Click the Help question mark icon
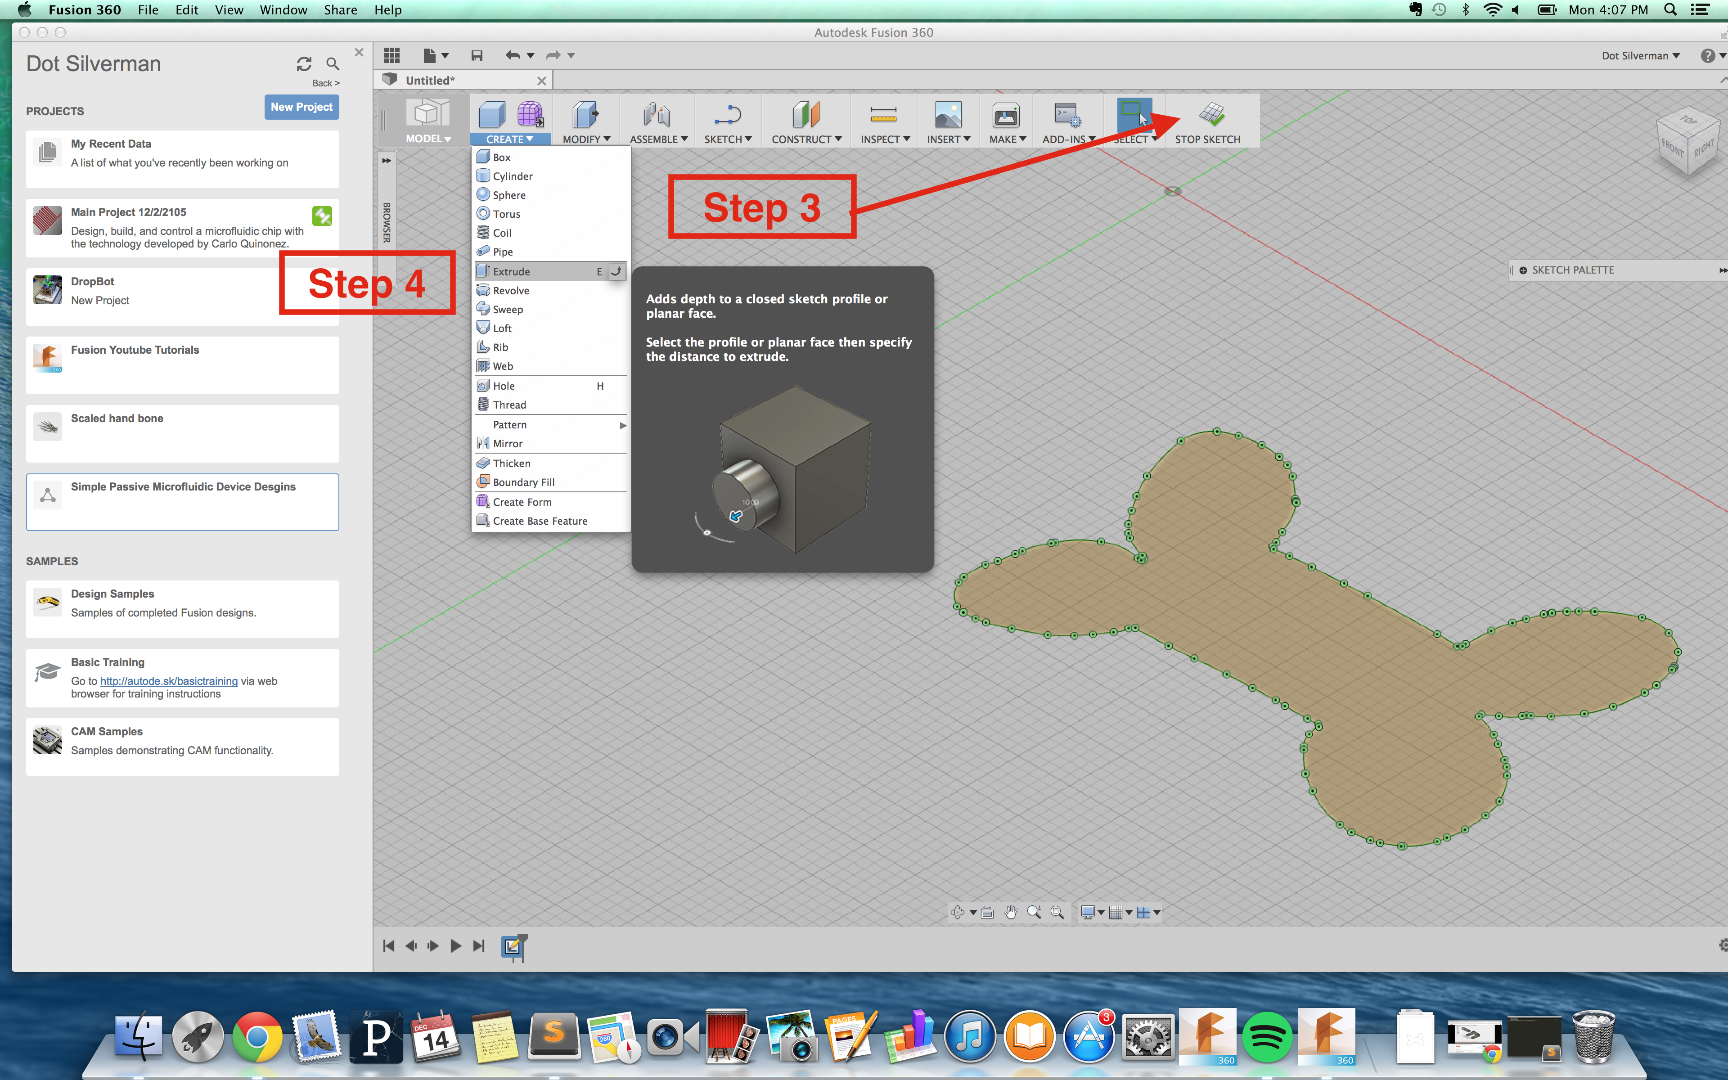Screen dimensions: 1728x1080 (x=1708, y=56)
